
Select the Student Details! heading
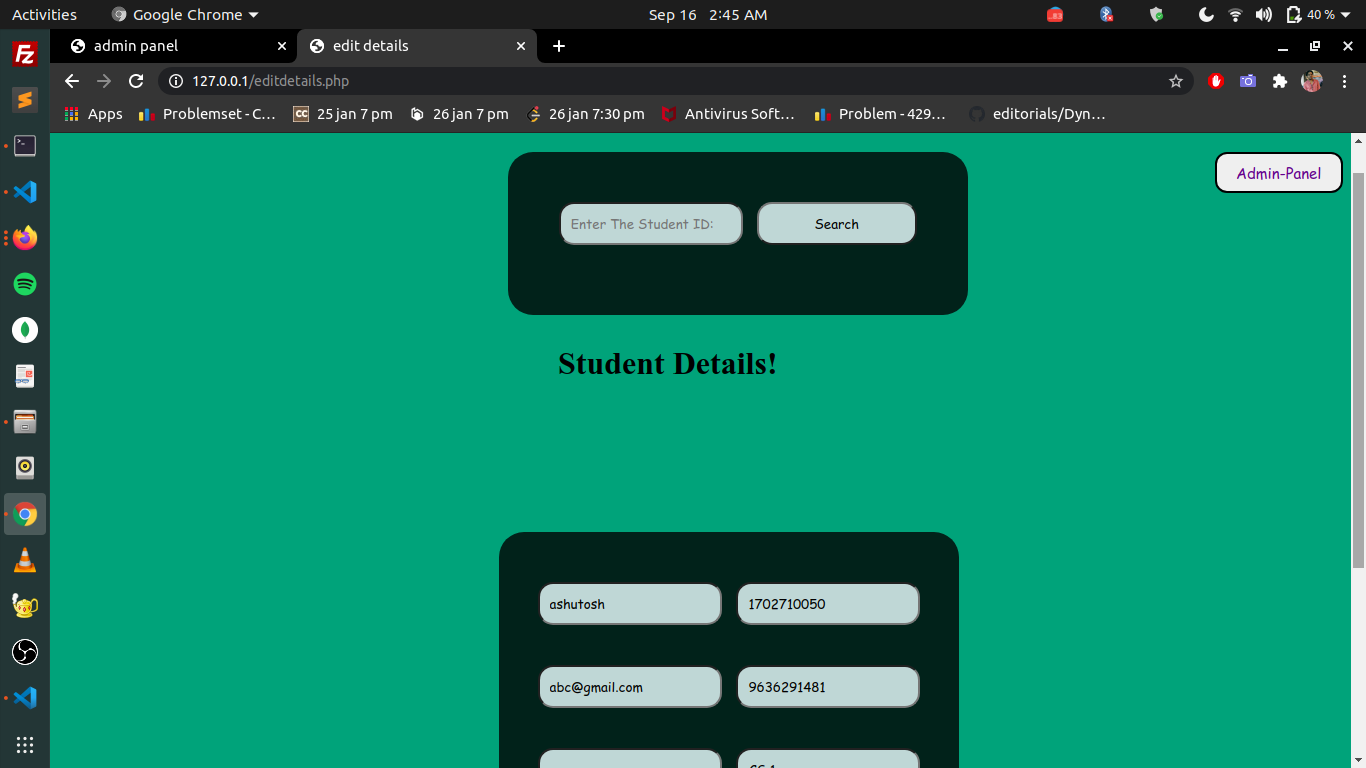[667, 364]
